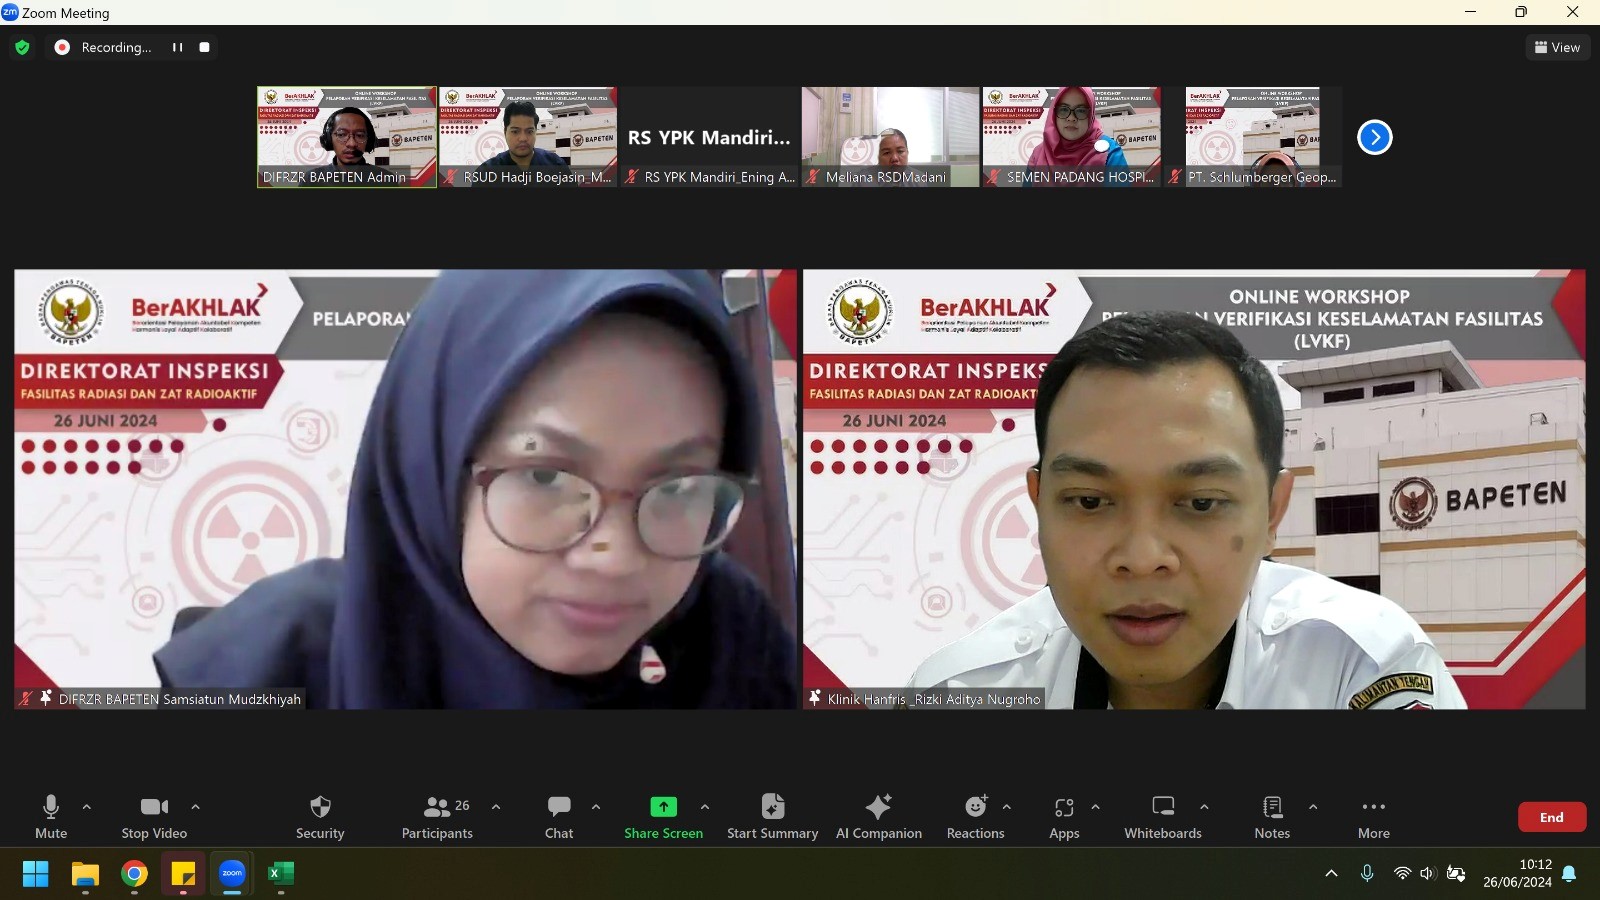Expand the arrow beside Notes
The width and height of the screenshot is (1600, 900).
coord(1313,807)
